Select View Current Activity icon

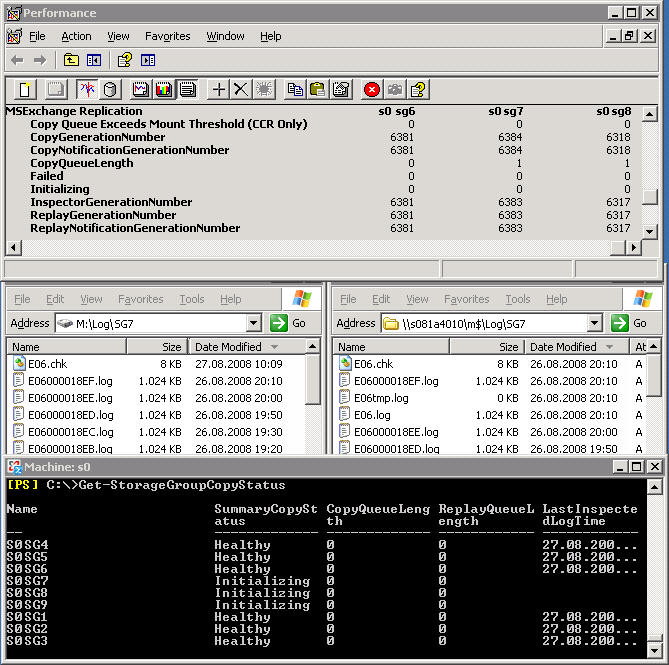click(x=87, y=90)
